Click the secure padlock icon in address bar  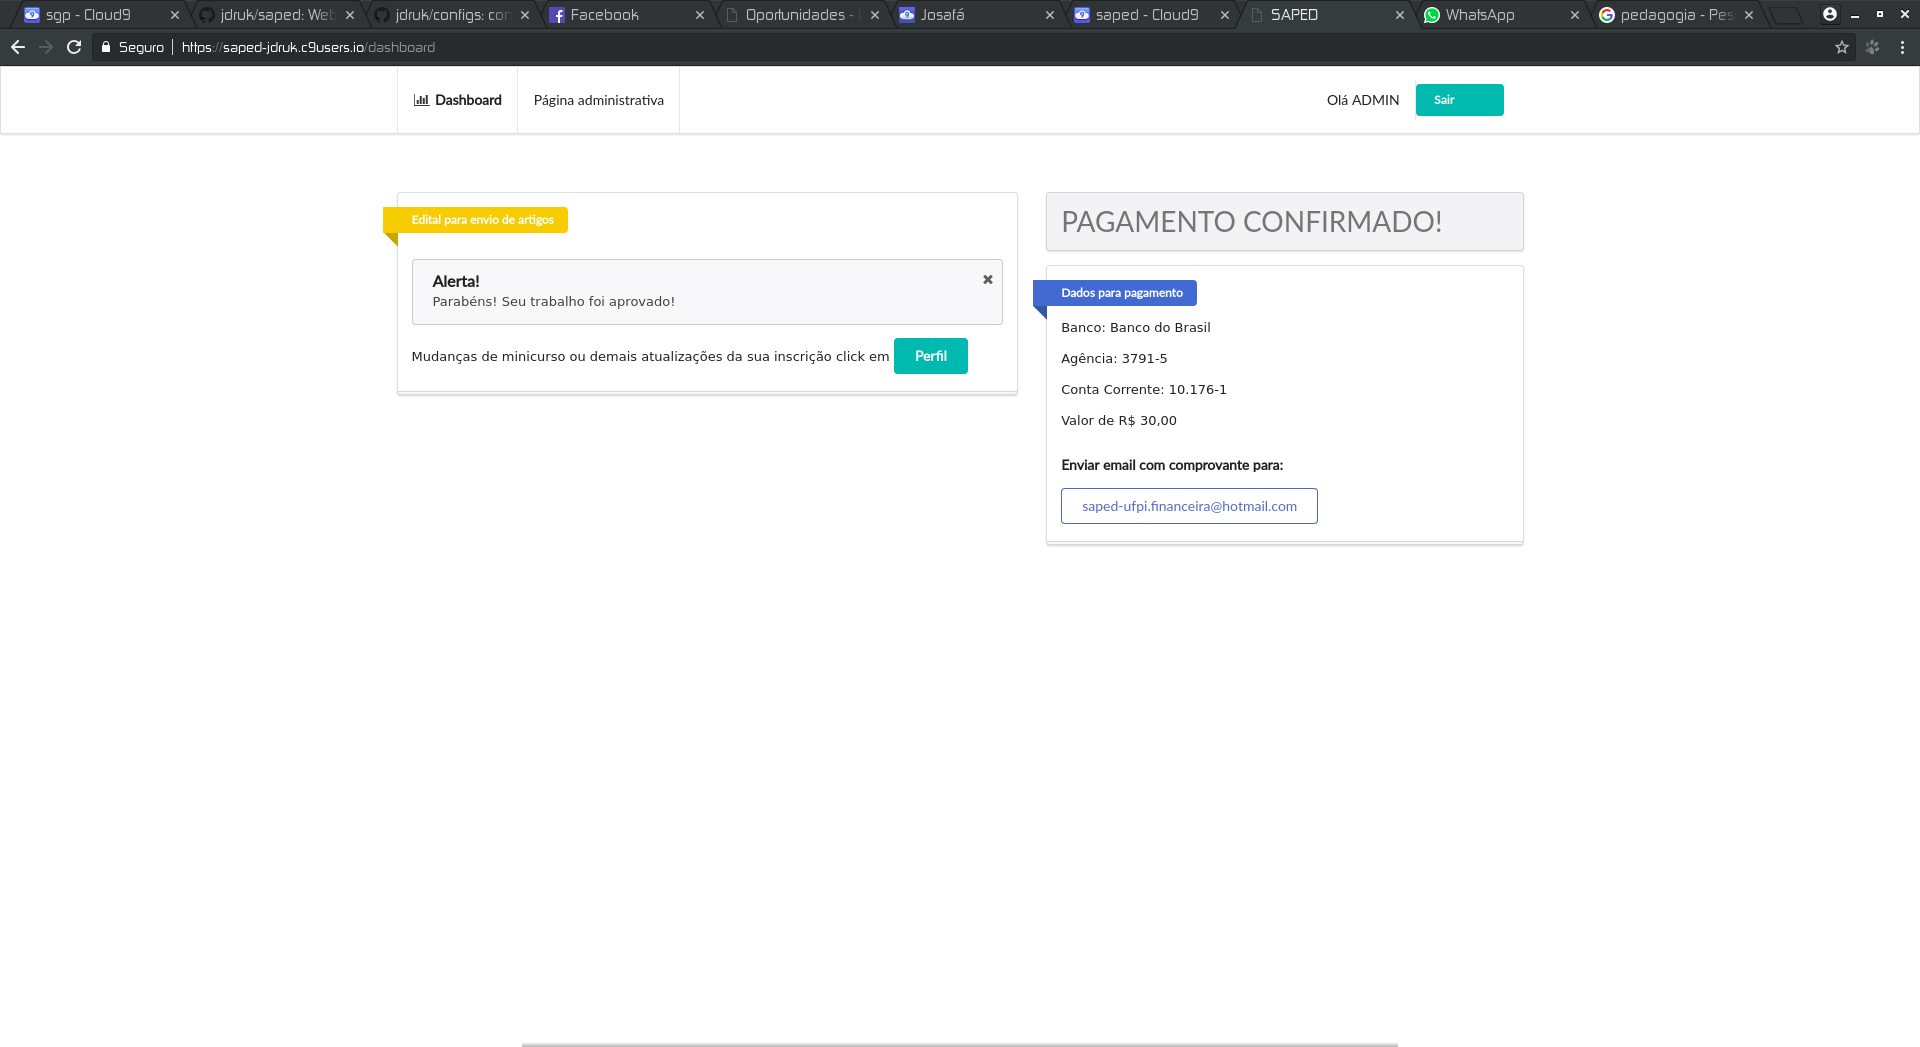[106, 47]
